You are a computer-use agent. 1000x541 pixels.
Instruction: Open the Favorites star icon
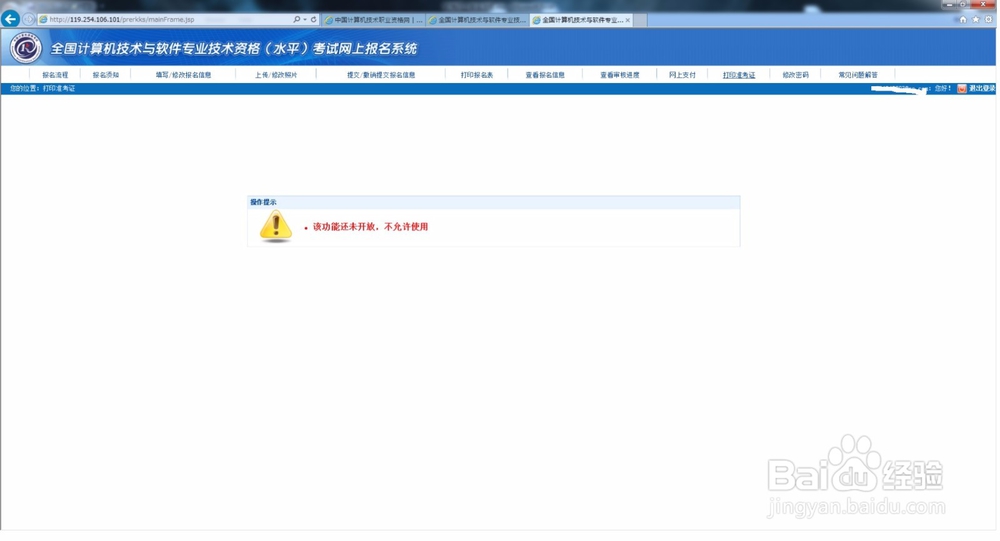click(x=975, y=20)
